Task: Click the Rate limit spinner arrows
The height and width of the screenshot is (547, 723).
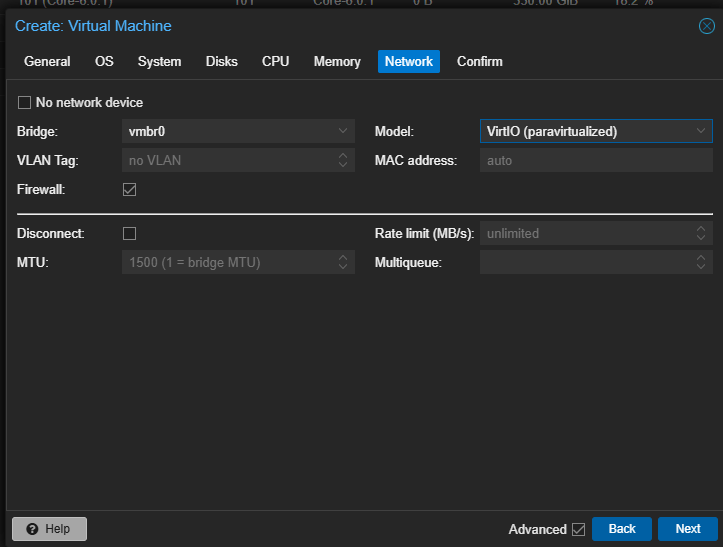Action: (701, 233)
